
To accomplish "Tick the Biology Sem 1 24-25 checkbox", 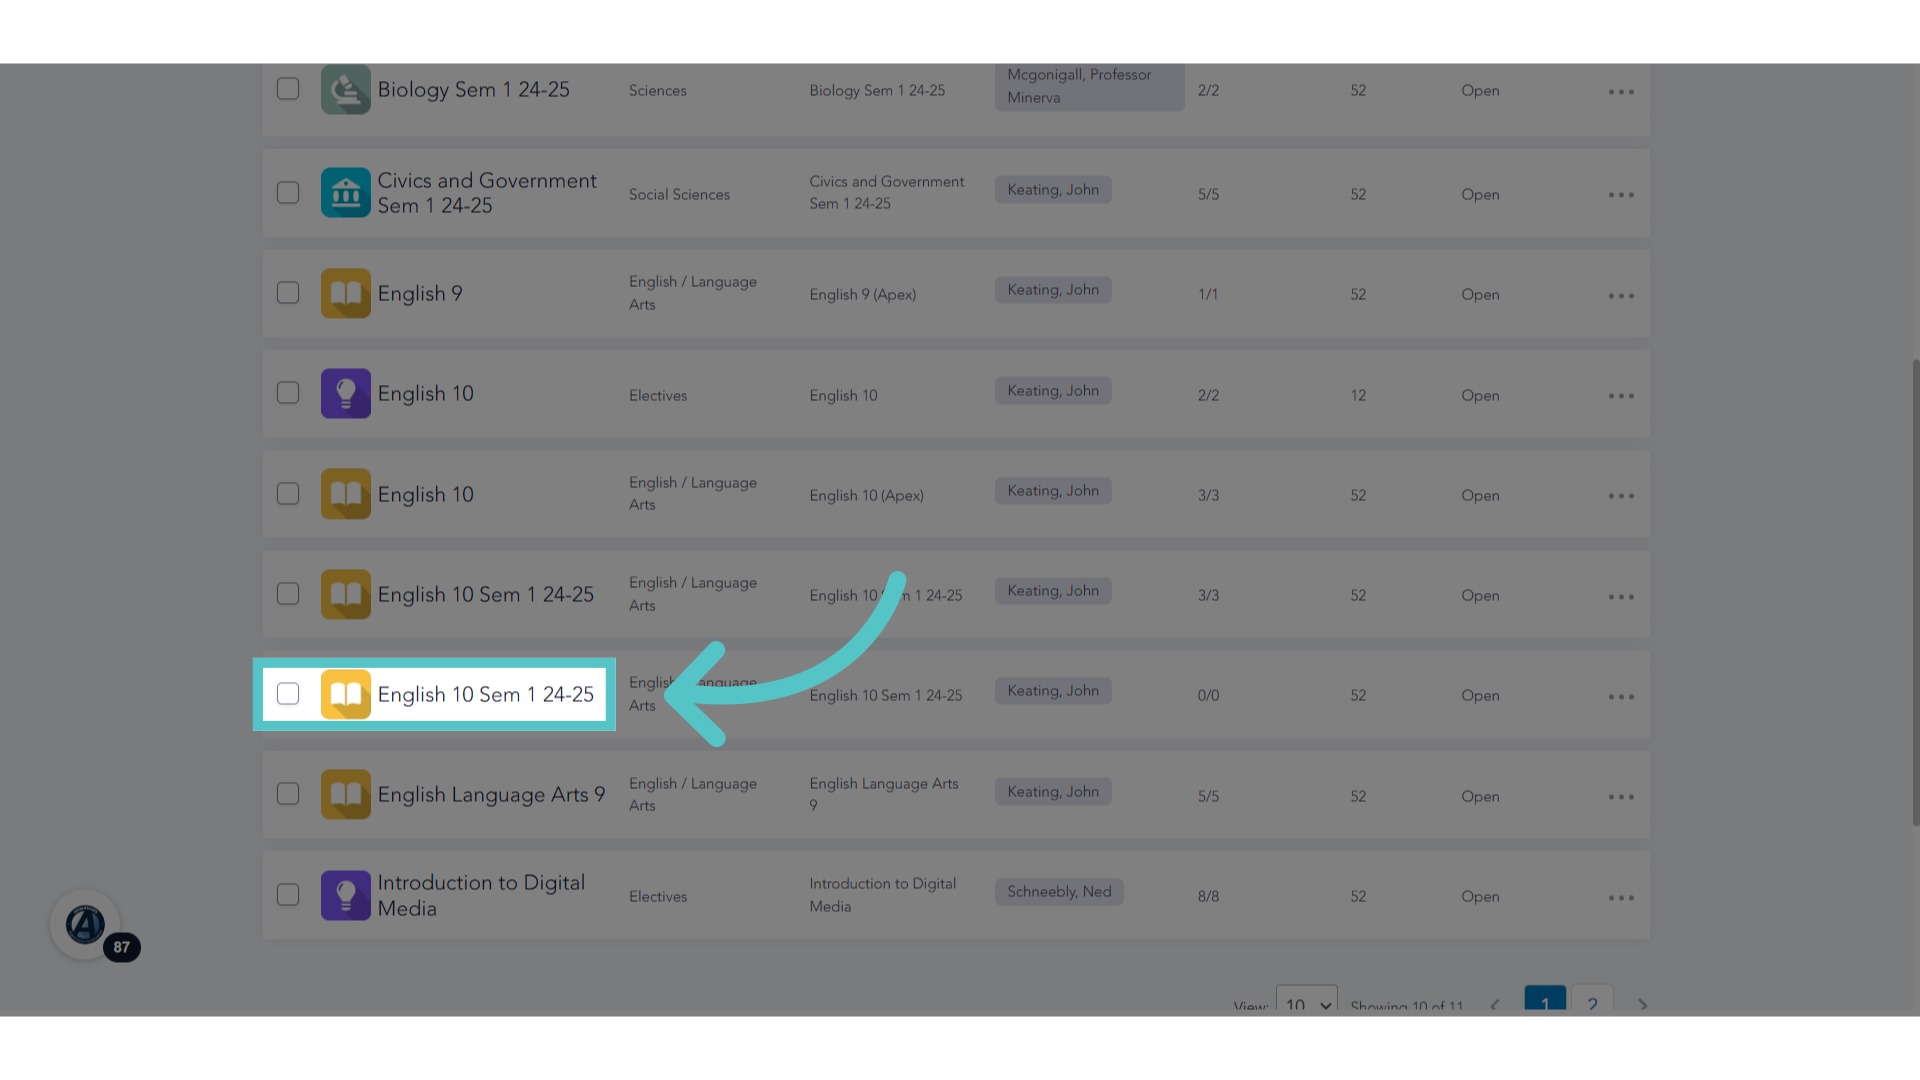I will tap(288, 89).
